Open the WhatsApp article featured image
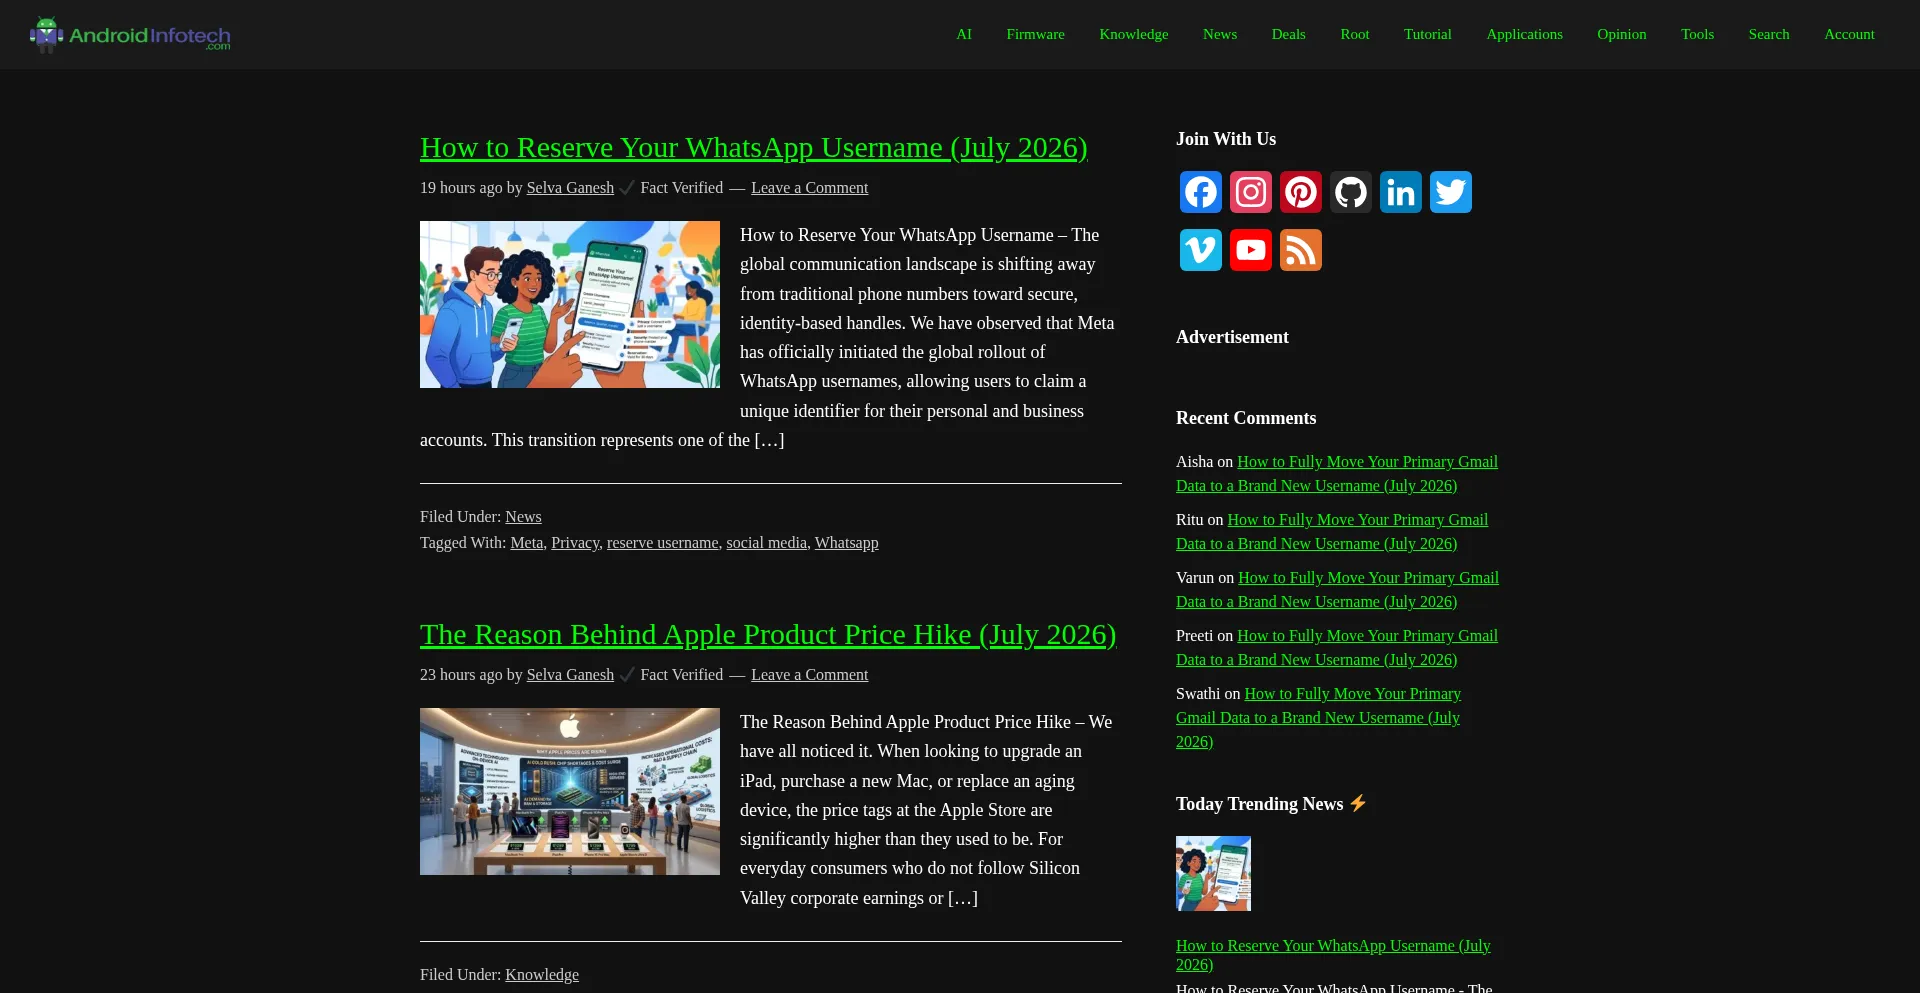Viewport: 1920px width, 993px height. [570, 304]
